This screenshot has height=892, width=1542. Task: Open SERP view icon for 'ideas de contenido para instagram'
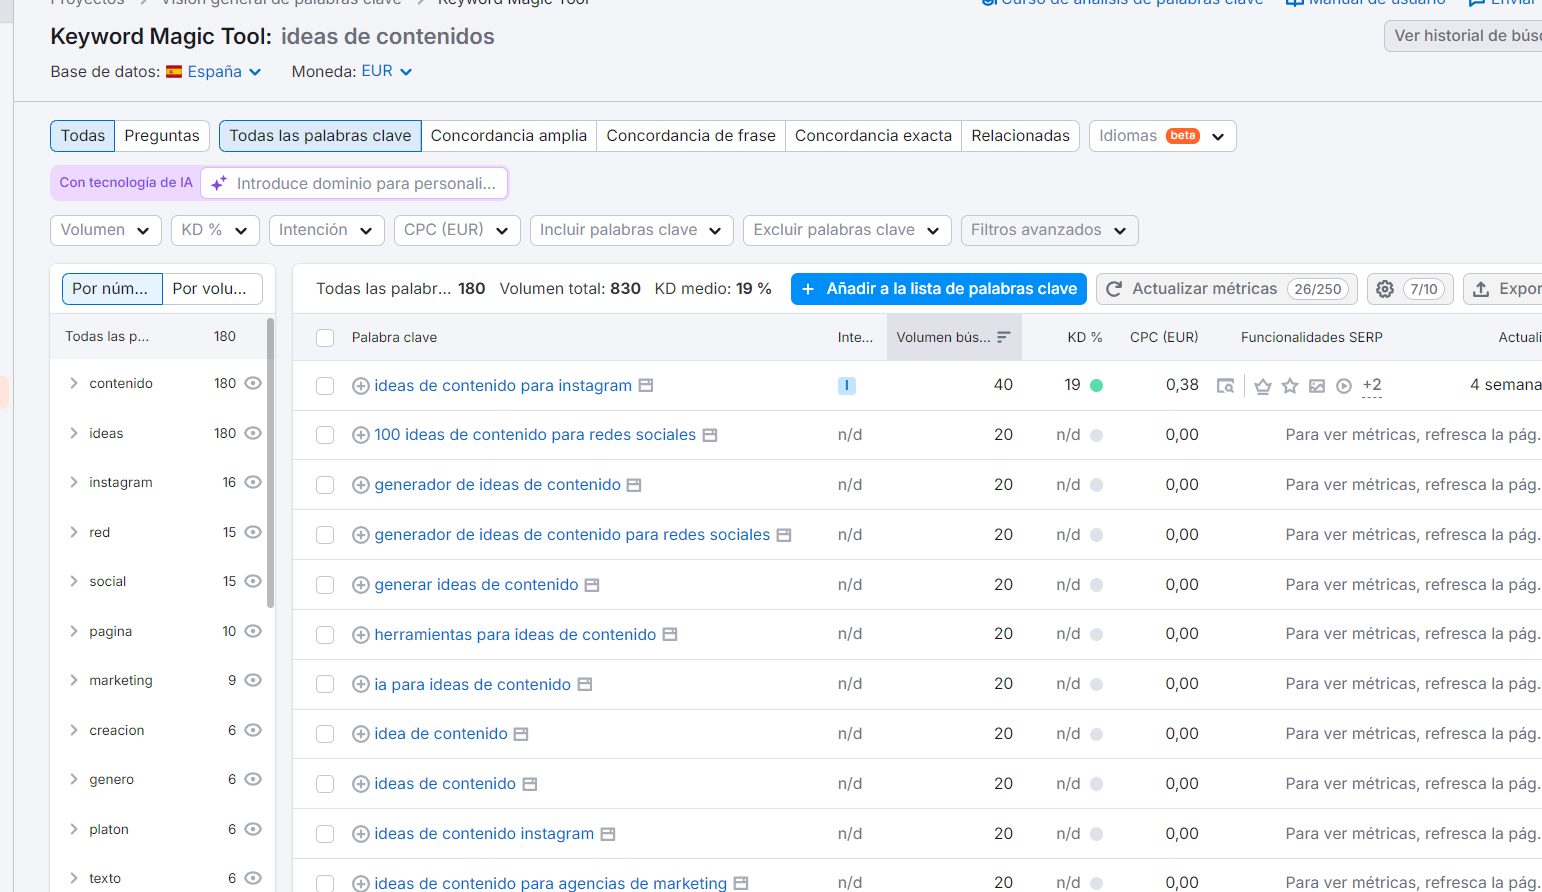click(x=646, y=385)
